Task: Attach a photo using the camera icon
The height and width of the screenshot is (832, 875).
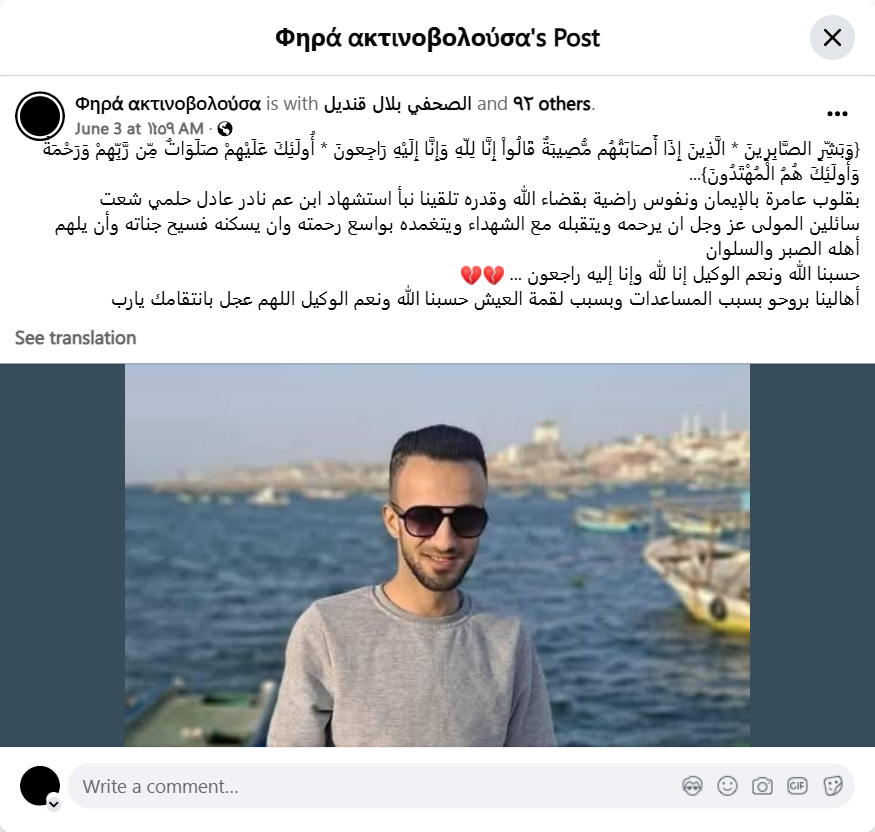Action: point(762,786)
